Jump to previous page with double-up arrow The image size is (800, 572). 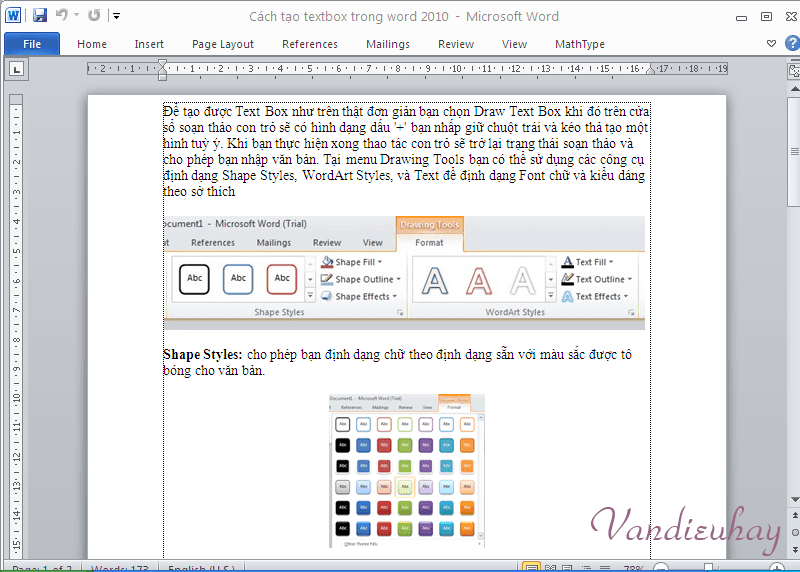pos(794,515)
